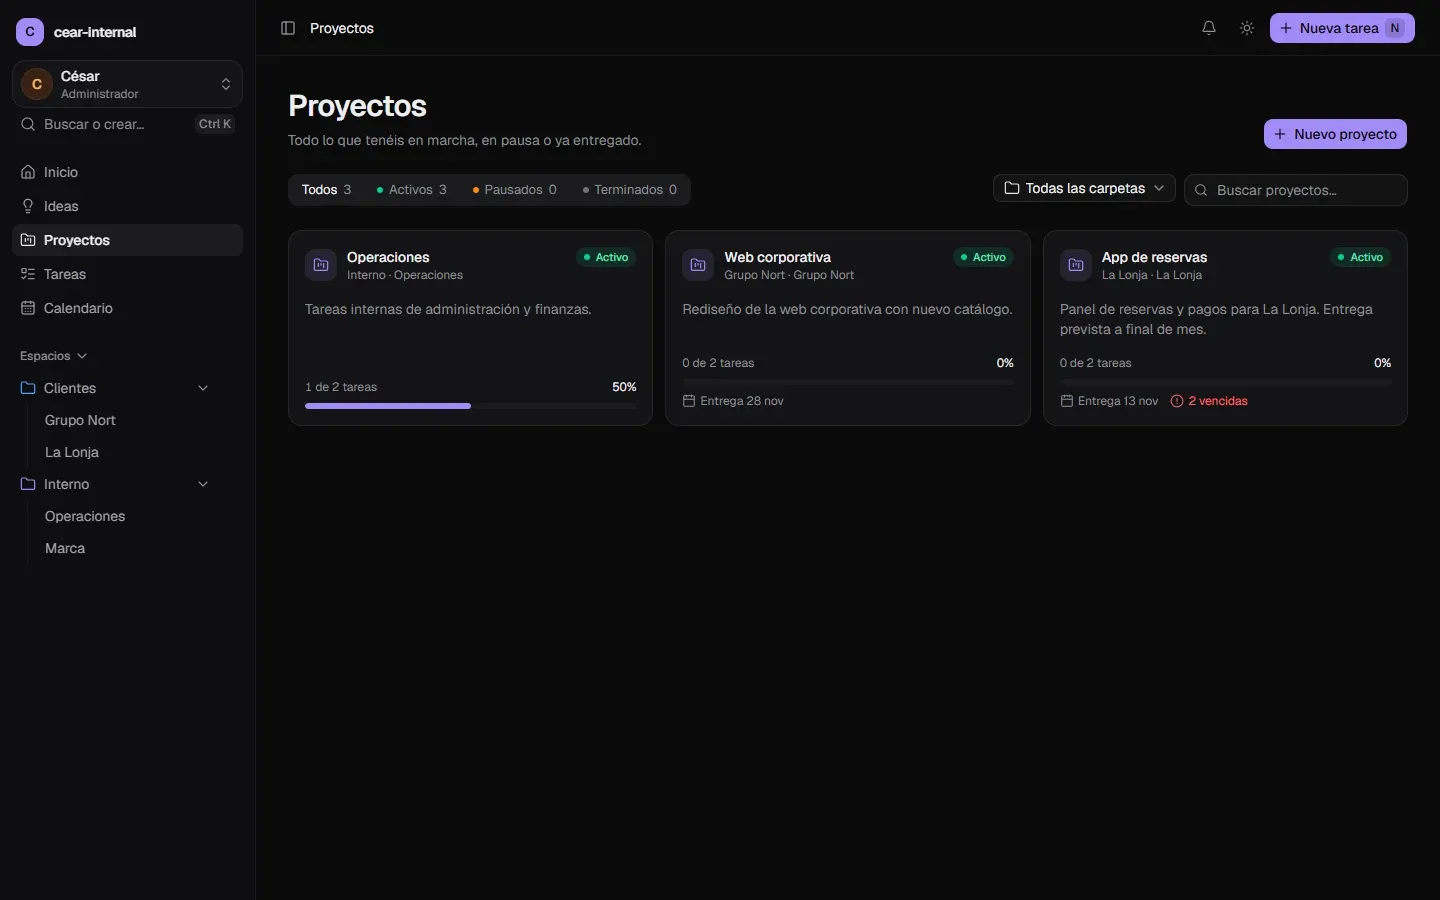Screen dimensions: 1440x900
Task: Toggle the sidebar panel icon
Action: (x=288, y=28)
